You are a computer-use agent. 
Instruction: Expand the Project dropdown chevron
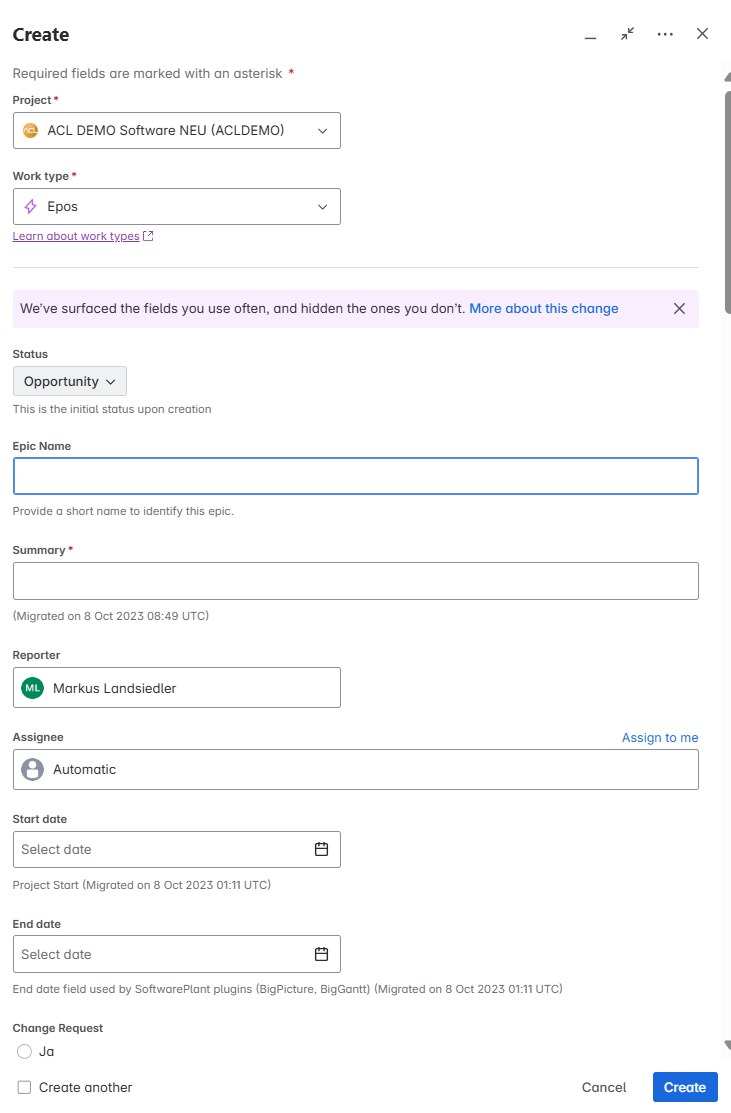click(322, 131)
